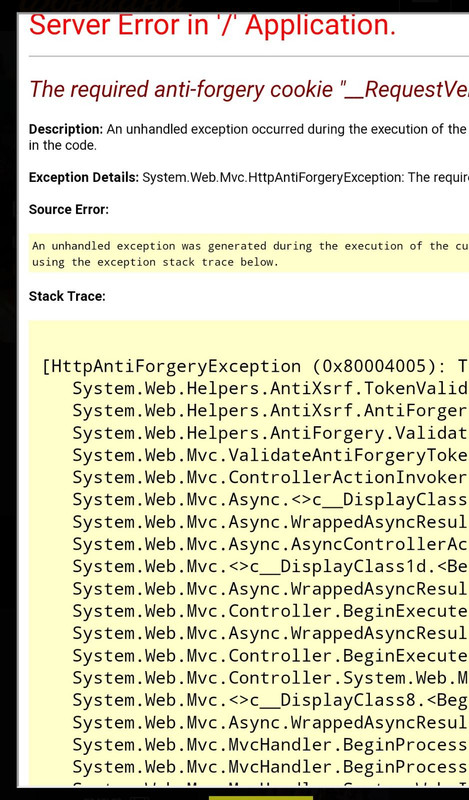Click the bold "Description:" label
This screenshot has width=469, height=800.
click(x=66, y=129)
